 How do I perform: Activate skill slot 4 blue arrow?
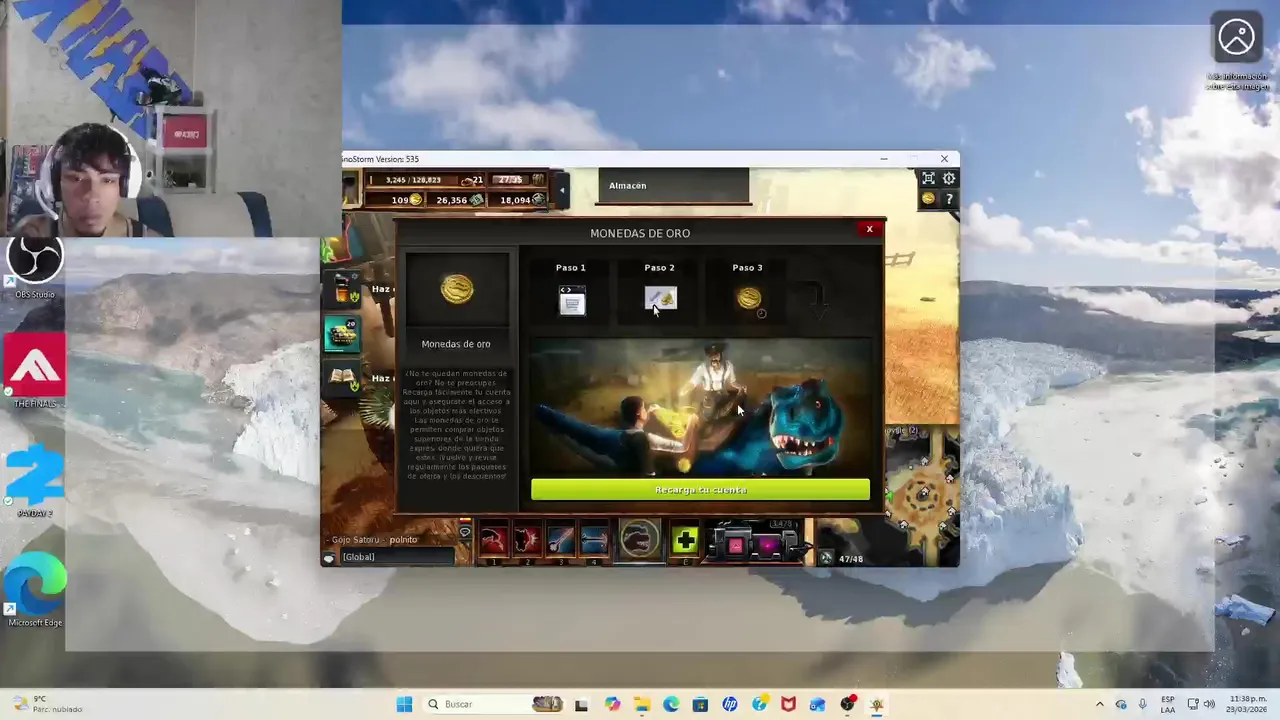pos(595,542)
